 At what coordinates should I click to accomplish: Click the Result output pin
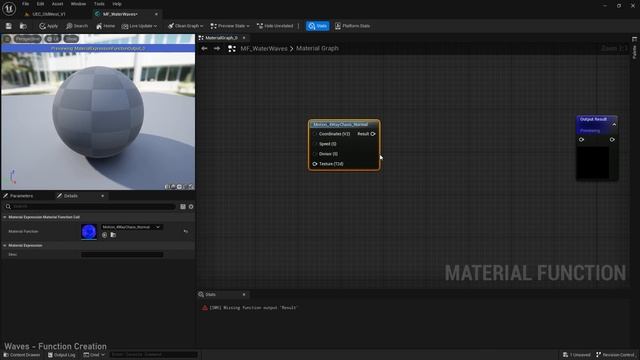pos(373,134)
